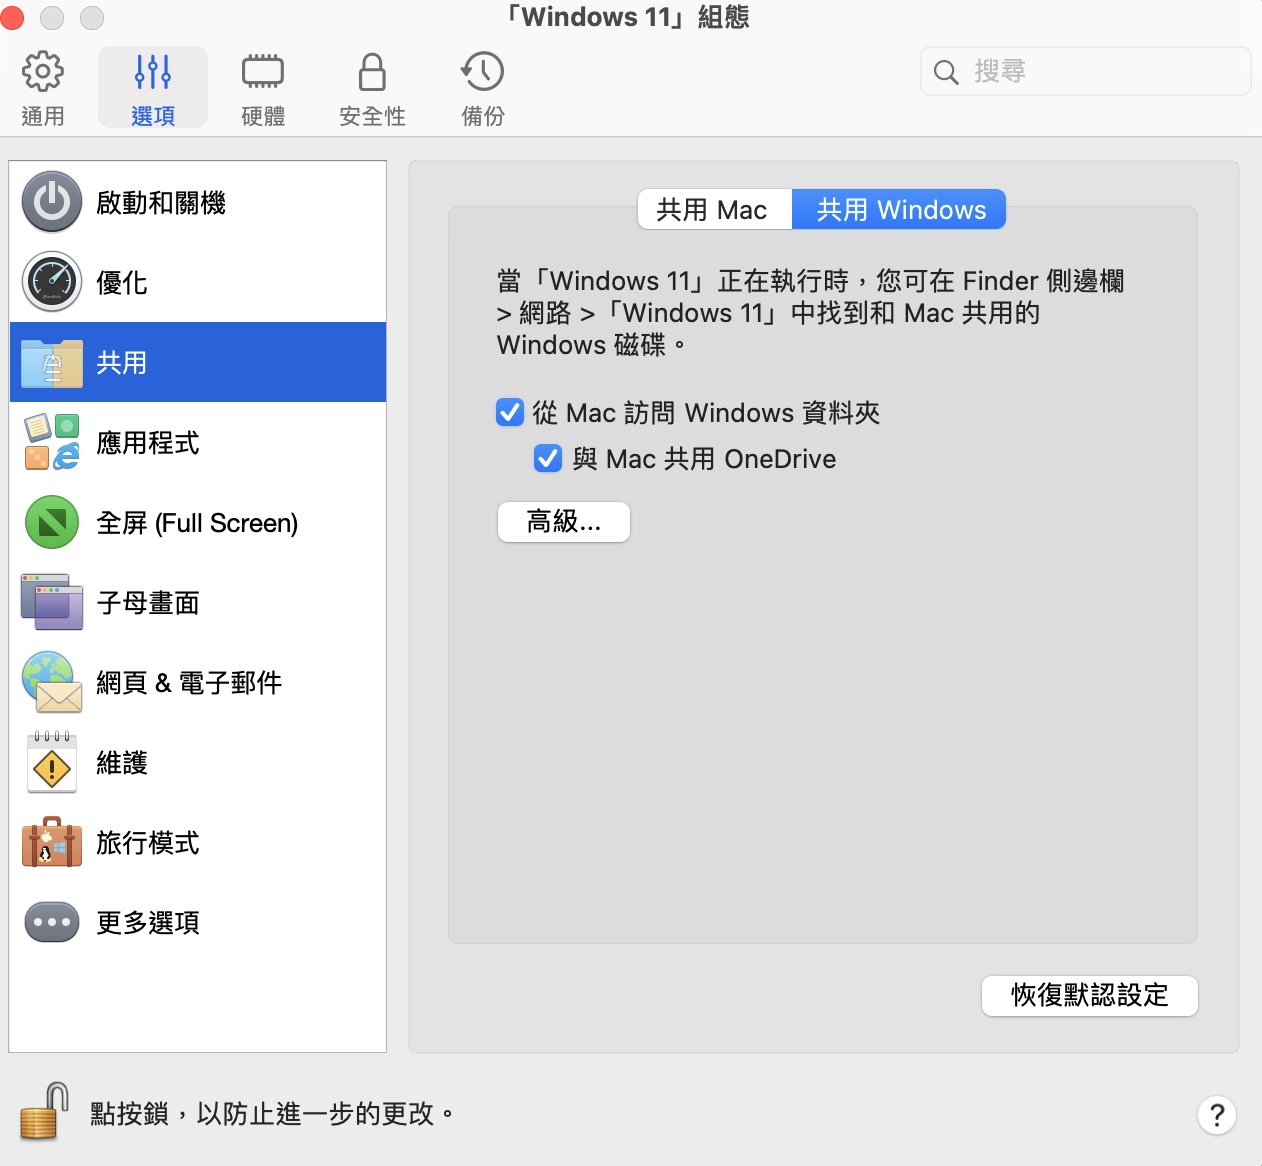Click the 全屏 (Full Screen) row label
The image size is (1262, 1166).
[x=197, y=523]
